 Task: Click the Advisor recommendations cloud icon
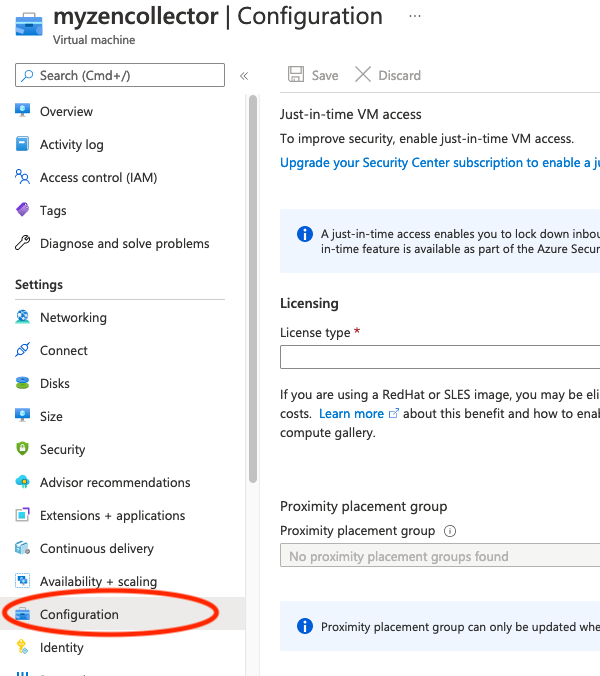(x=22, y=482)
